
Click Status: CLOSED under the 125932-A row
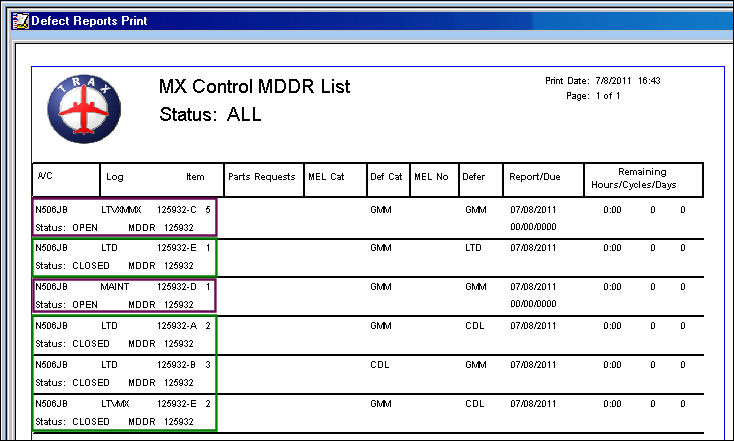72,344
